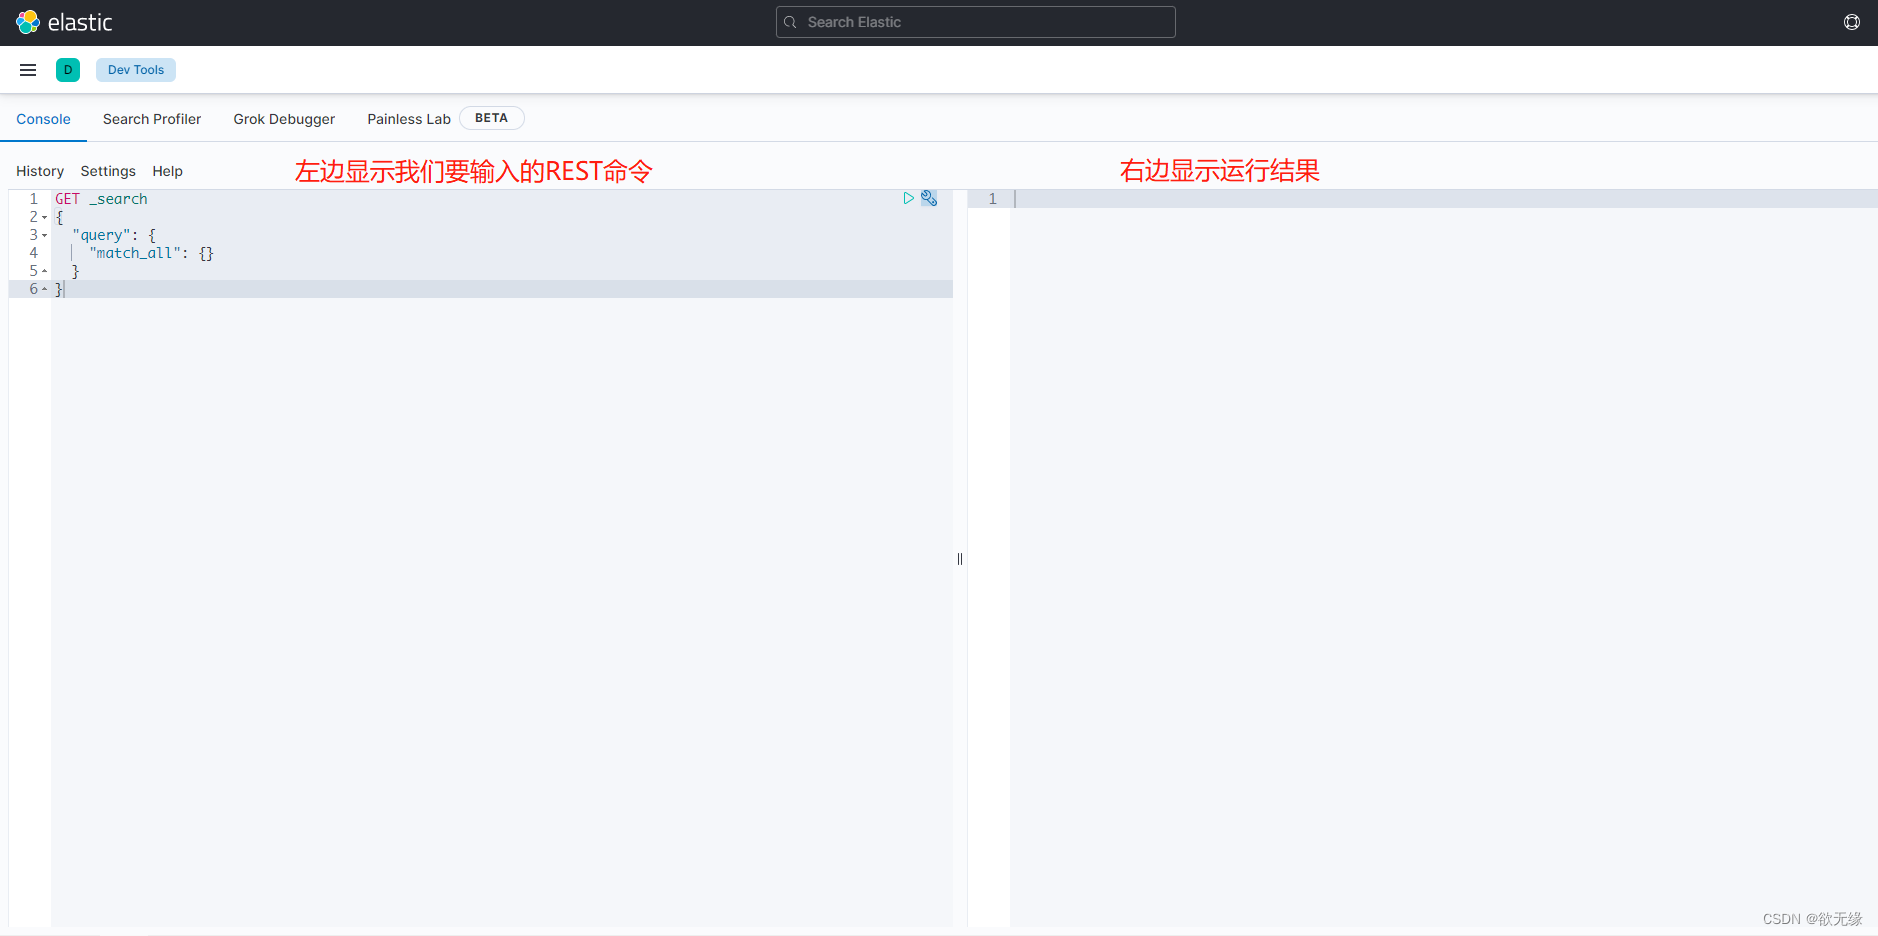Open console Help
The width and height of the screenshot is (1878, 936).
(x=167, y=171)
